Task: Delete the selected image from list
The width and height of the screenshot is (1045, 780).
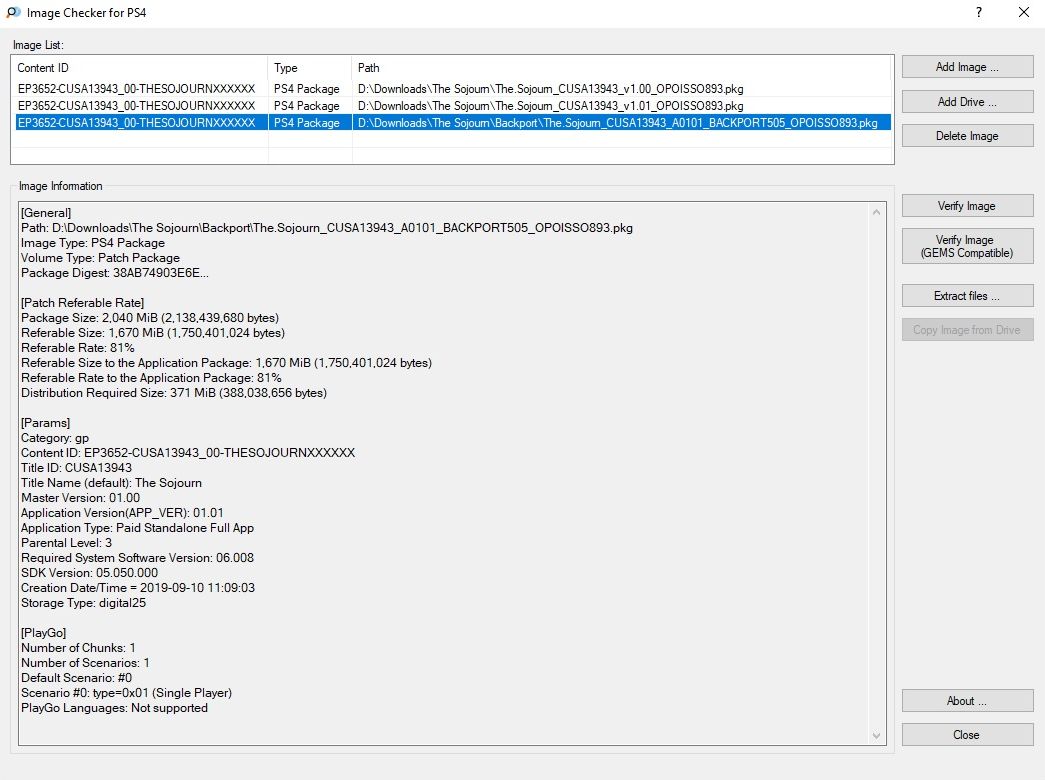Action: (x=967, y=136)
